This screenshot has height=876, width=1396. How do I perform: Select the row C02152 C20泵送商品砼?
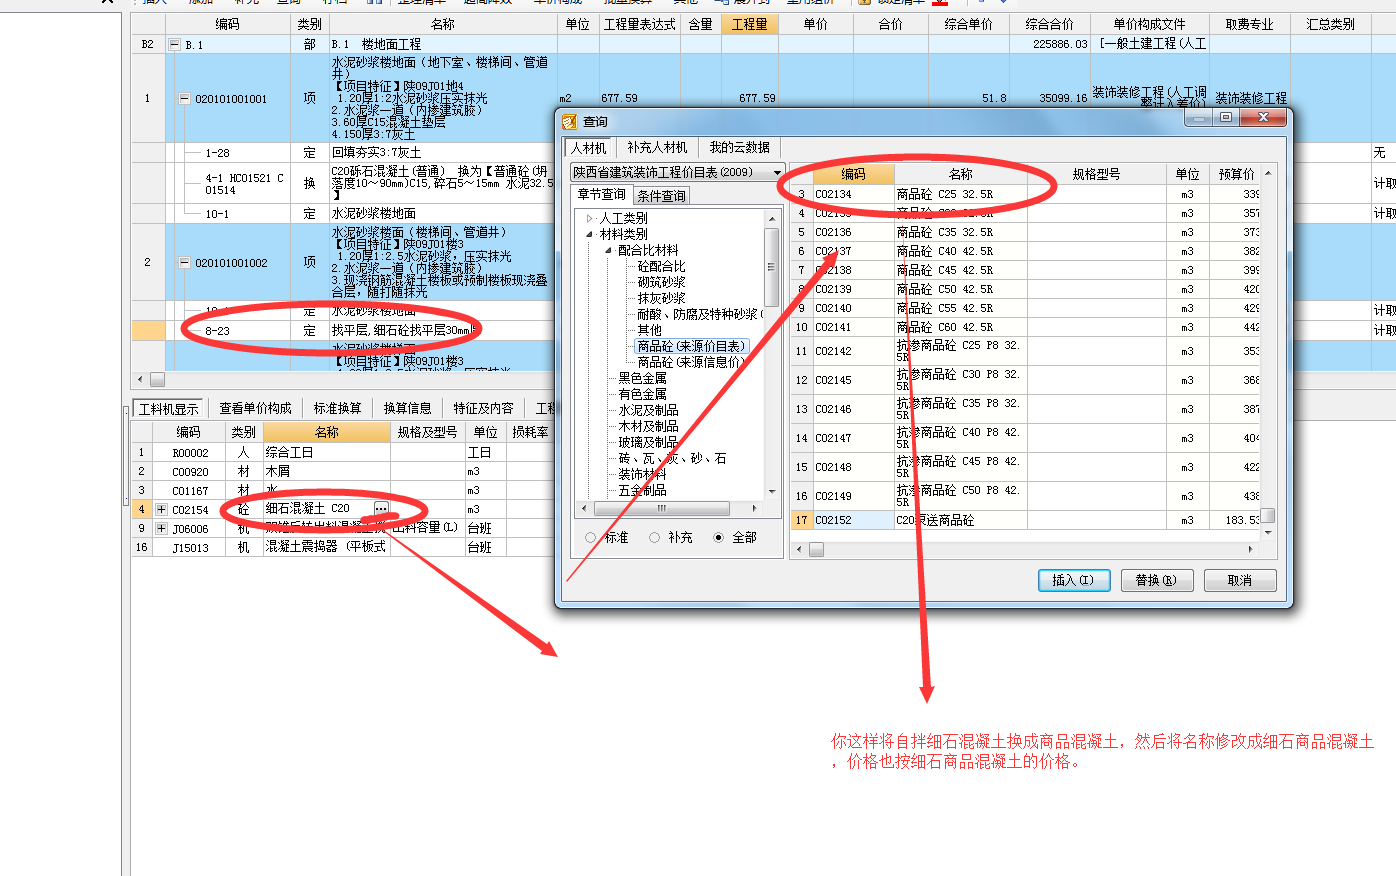point(1026,520)
